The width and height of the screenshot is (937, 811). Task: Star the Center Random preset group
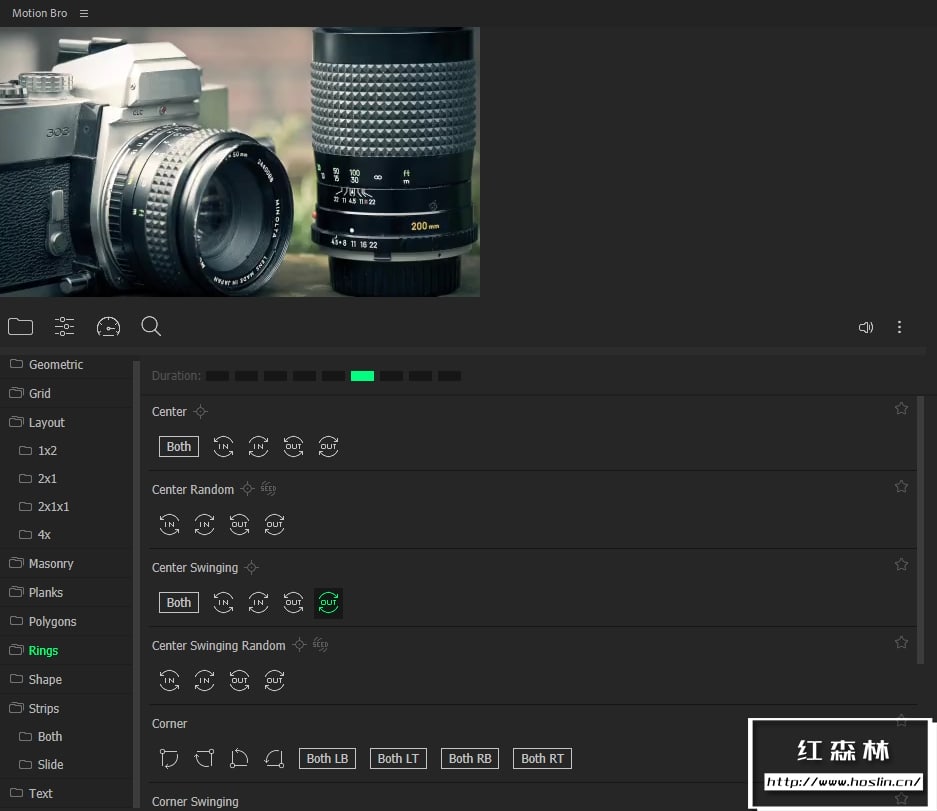pyautogui.click(x=901, y=486)
